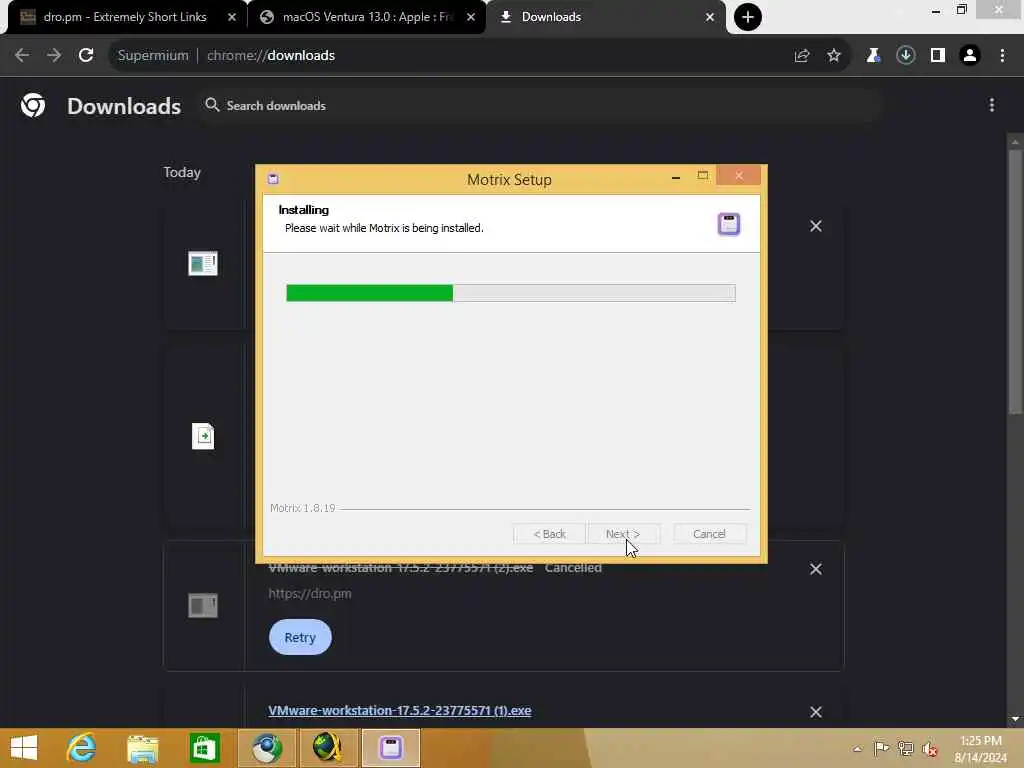This screenshot has width=1024, height=768.
Task: Go forward in browser history
Action: (x=54, y=56)
